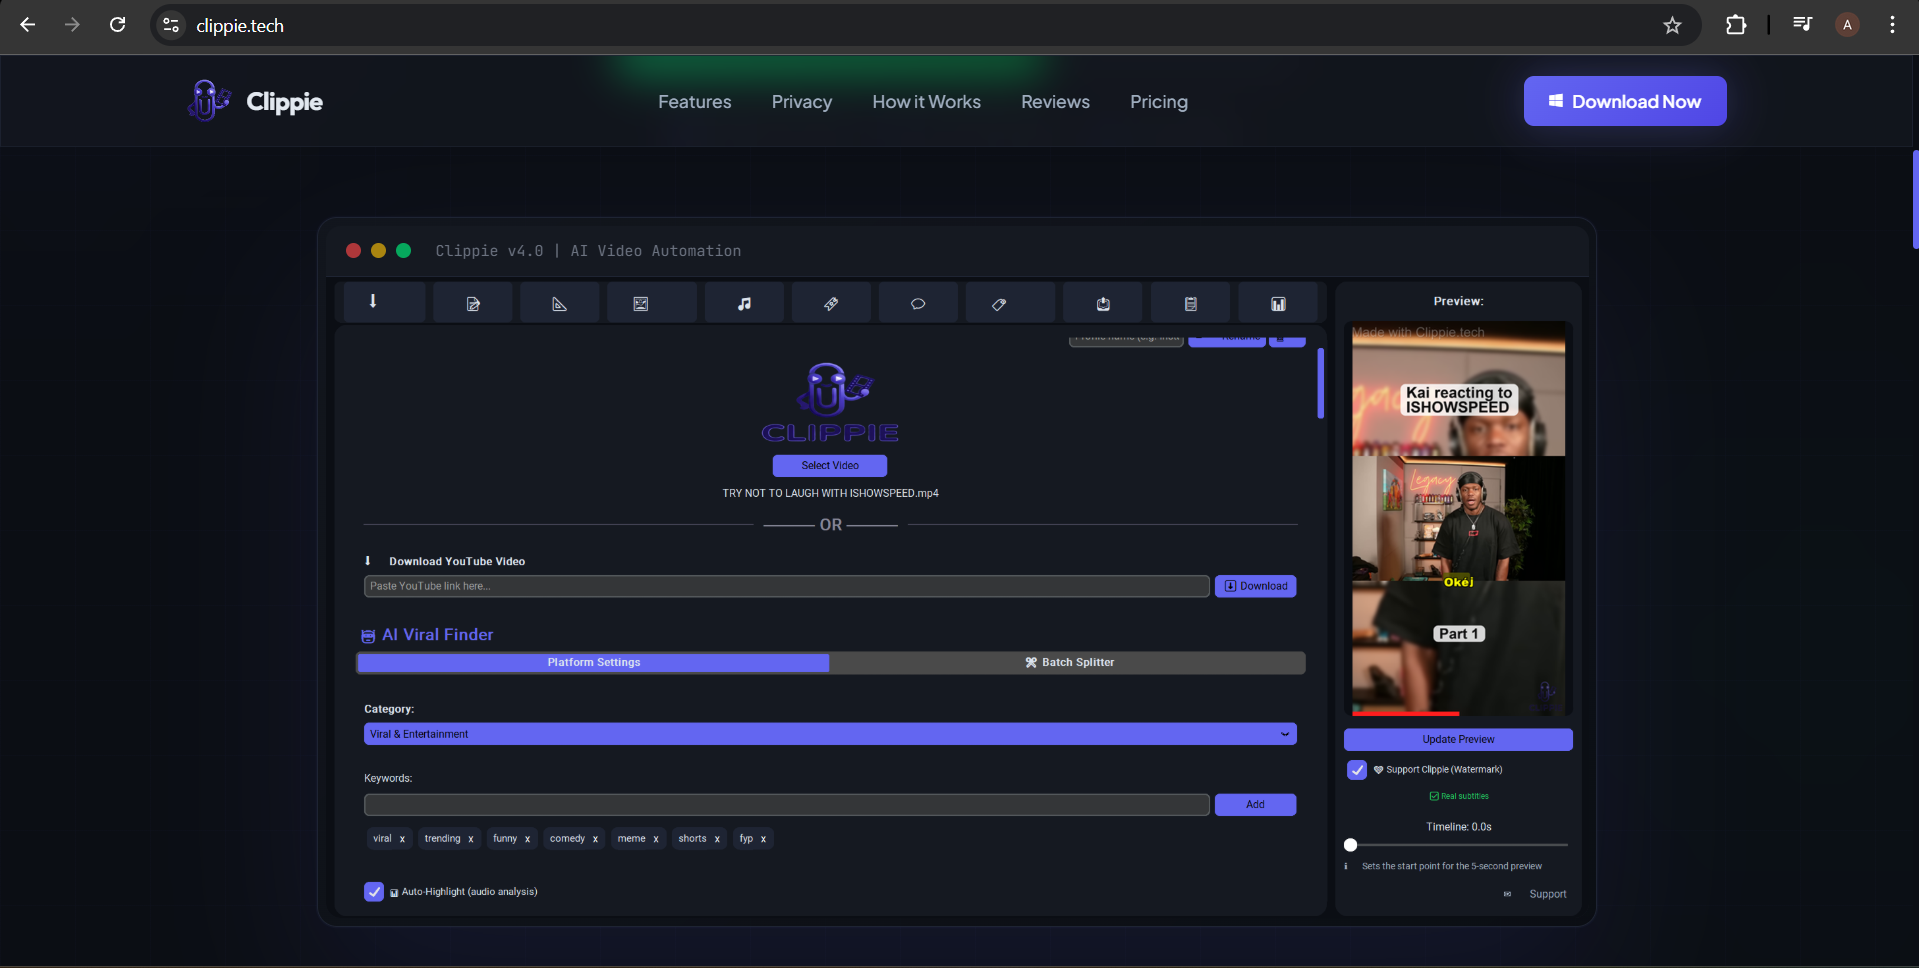Open the media control icon in Chrome toolbar
The width and height of the screenshot is (1919, 968).
(1802, 25)
